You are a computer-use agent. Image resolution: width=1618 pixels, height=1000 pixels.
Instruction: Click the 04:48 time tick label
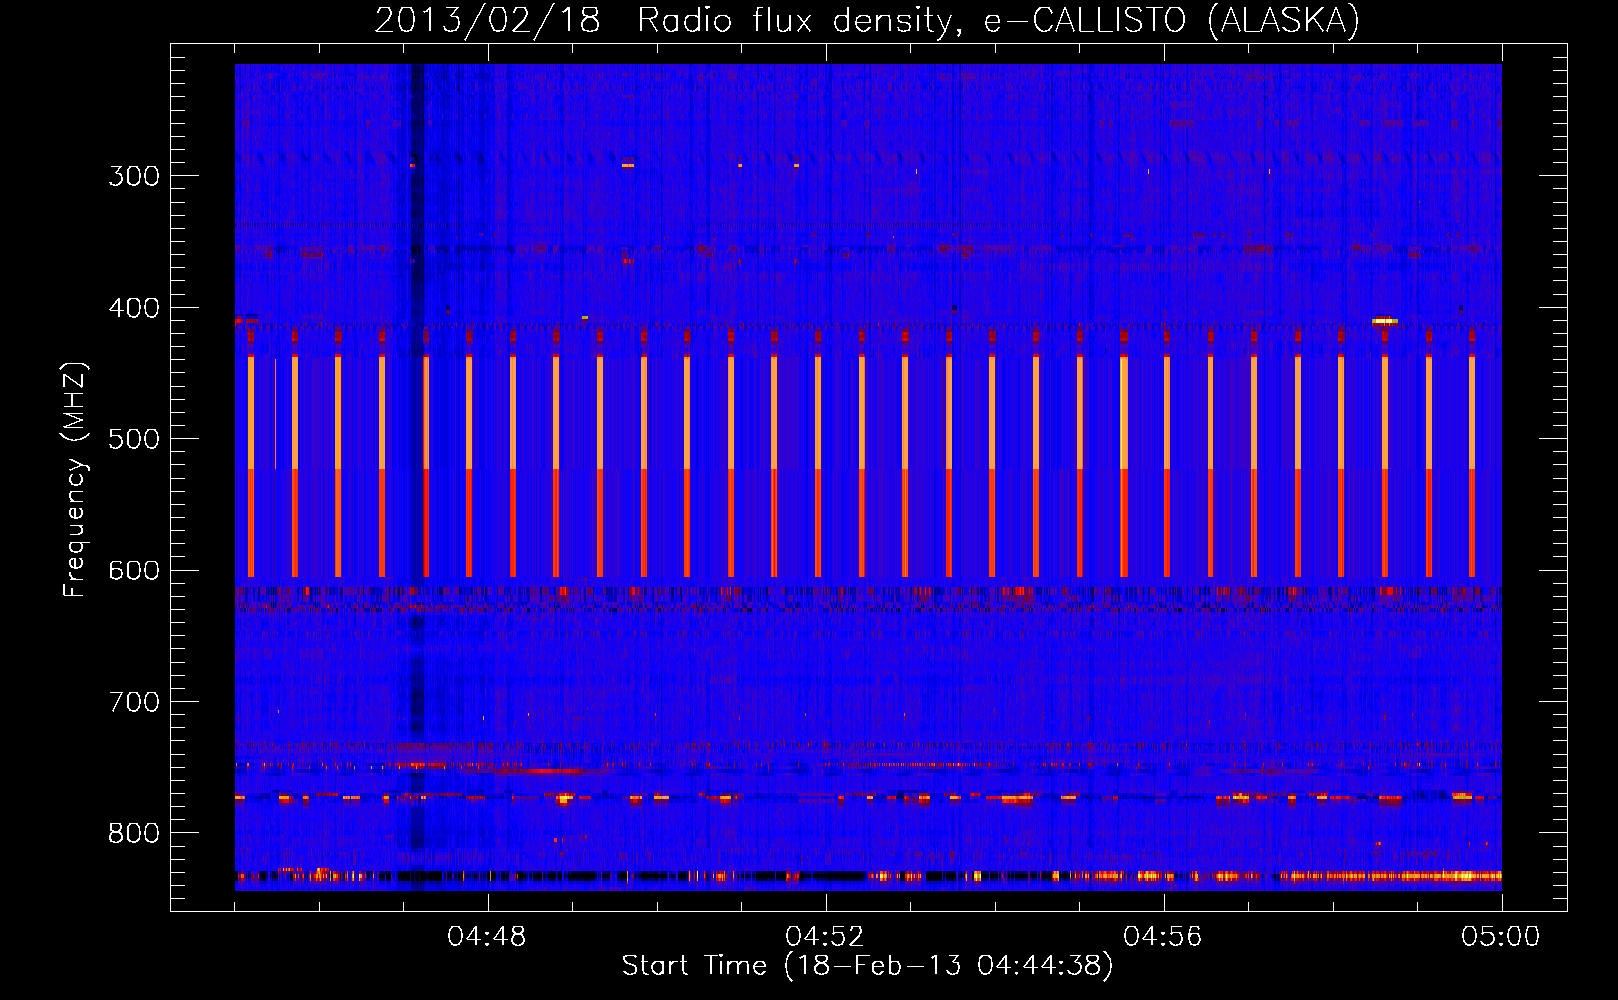pyautogui.click(x=487, y=937)
